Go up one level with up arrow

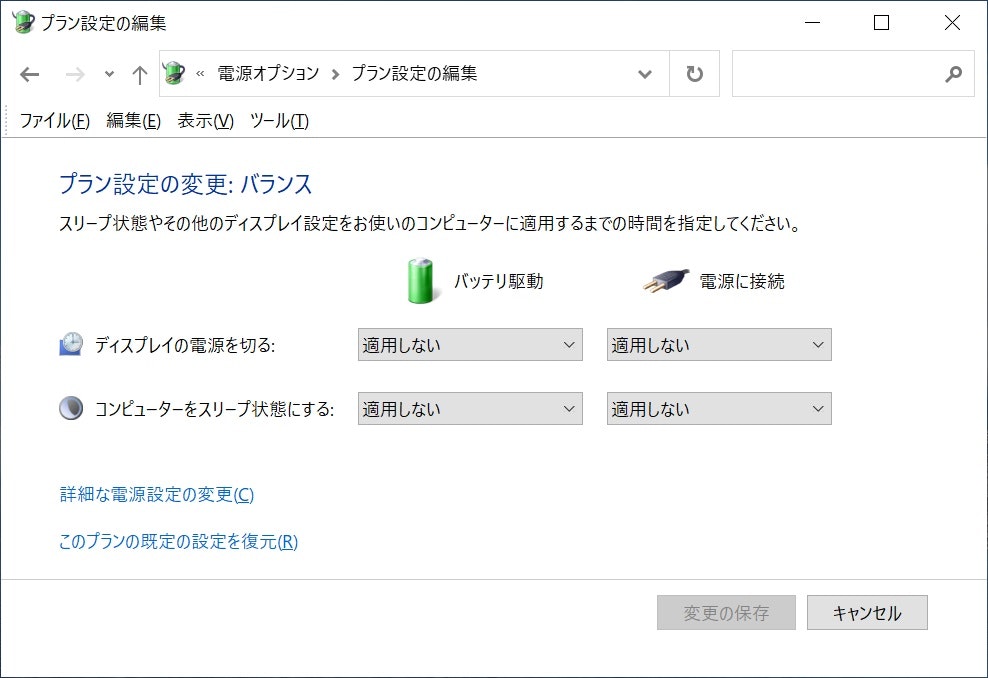pos(140,74)
